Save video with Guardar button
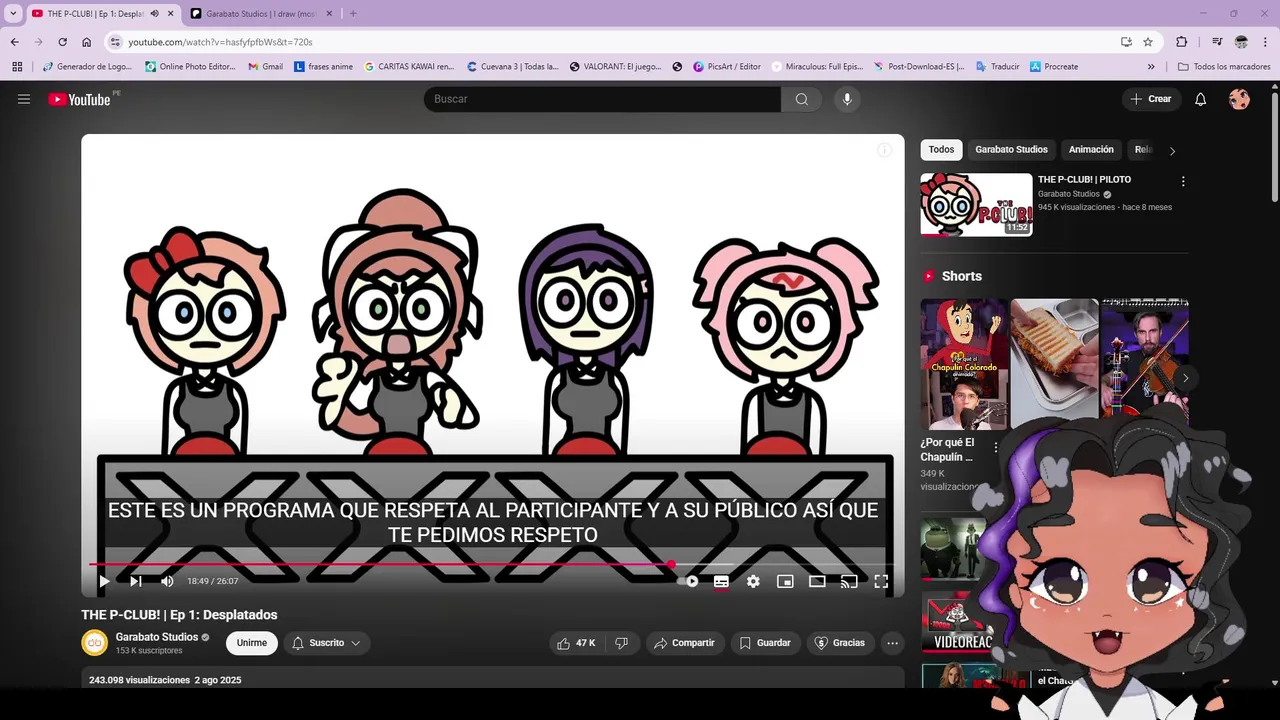This screenshot has width=1280, height=720. point(765,643)
